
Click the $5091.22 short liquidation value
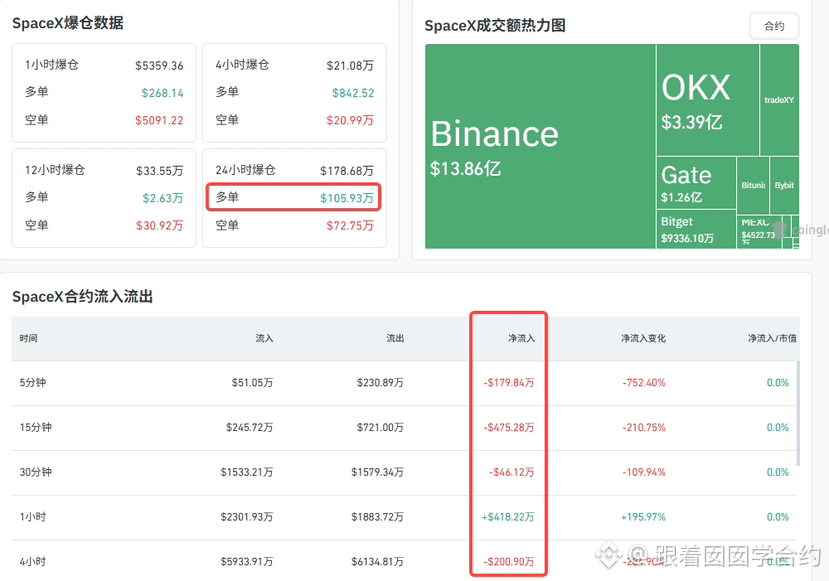coord(159,121)
